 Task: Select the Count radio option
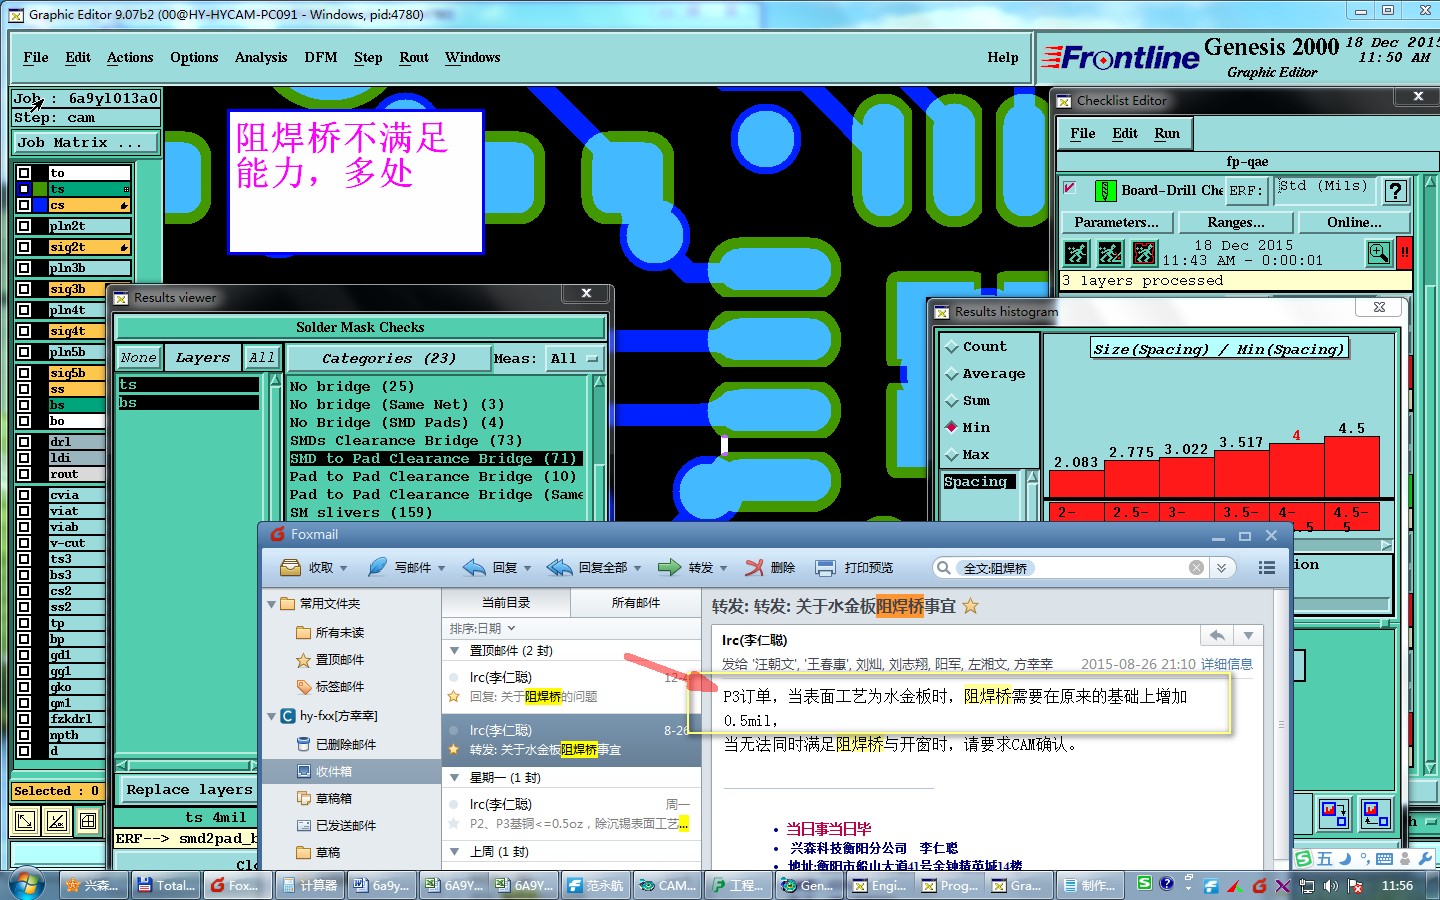pyautogui.click(x=952, y=347)
